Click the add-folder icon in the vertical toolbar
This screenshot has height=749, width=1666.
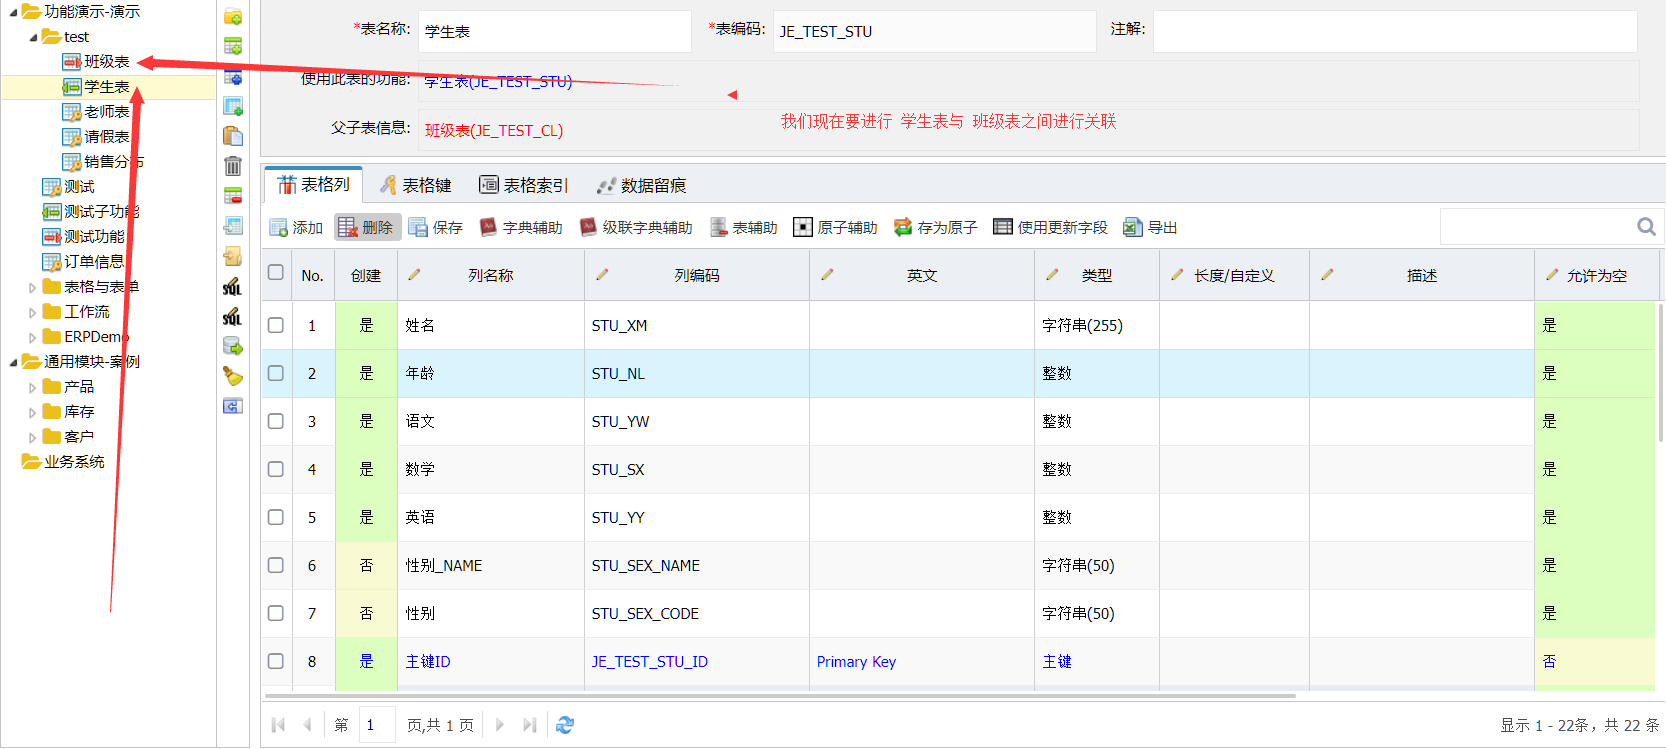pos(233,17)
